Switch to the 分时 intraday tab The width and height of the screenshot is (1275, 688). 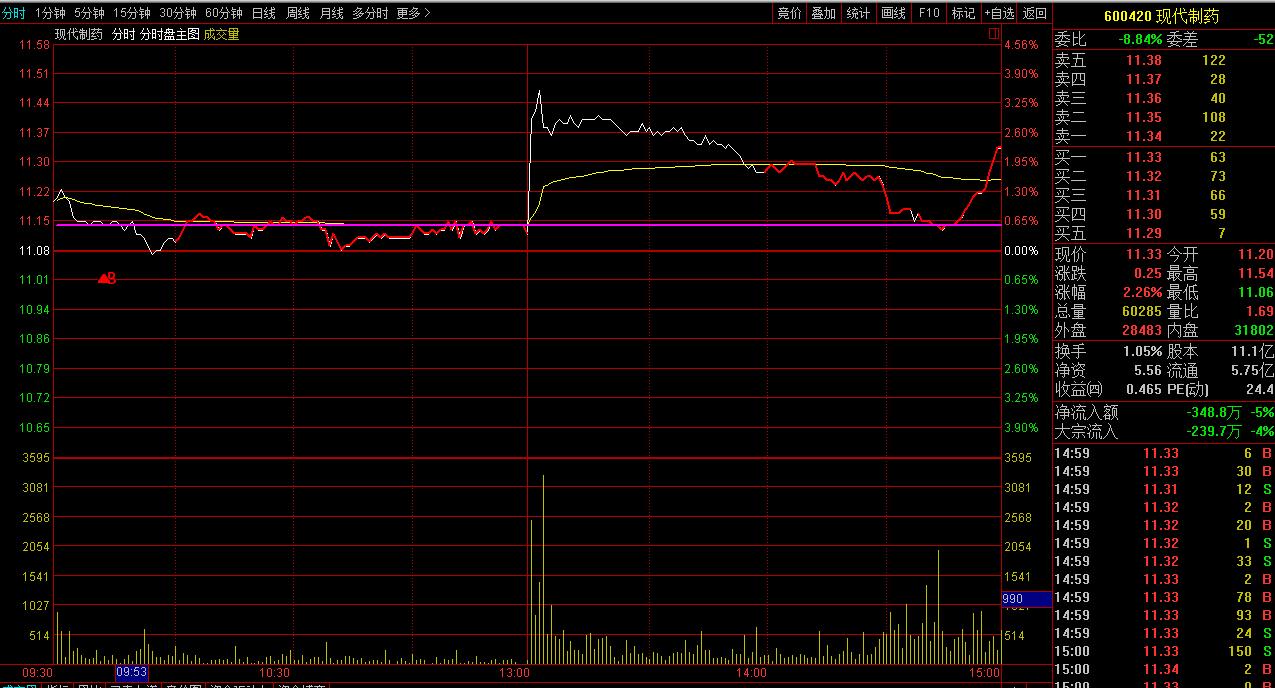14,13
